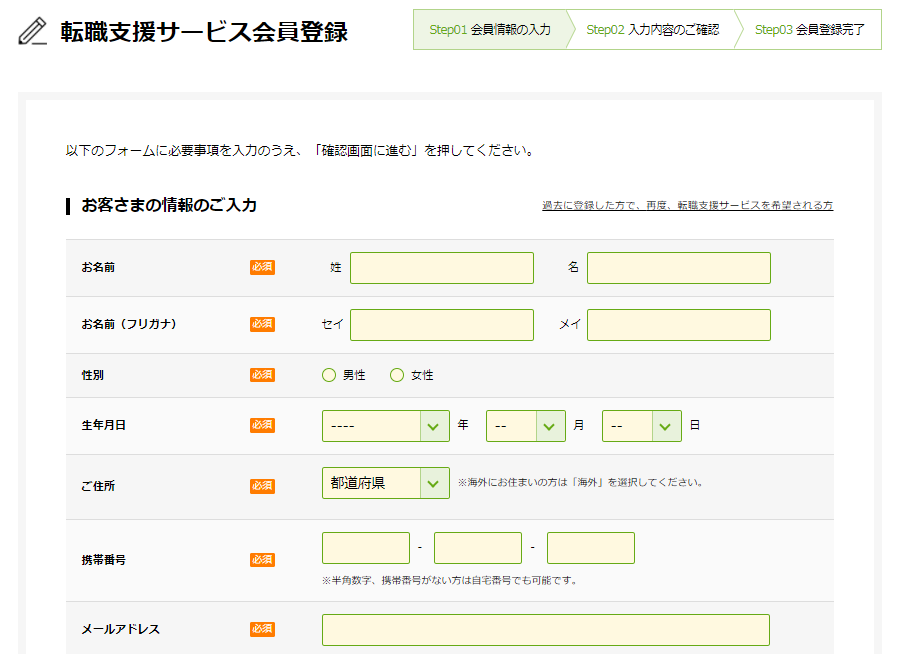Click the 必須 badge in the メールアドレス row

point(262,629)
